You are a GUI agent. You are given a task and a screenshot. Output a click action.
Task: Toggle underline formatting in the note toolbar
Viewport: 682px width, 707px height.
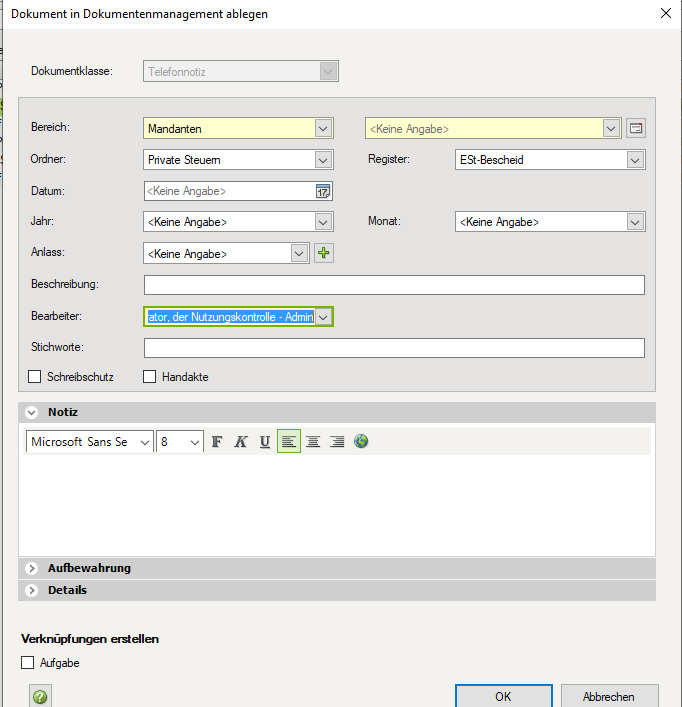pos(265,442)
